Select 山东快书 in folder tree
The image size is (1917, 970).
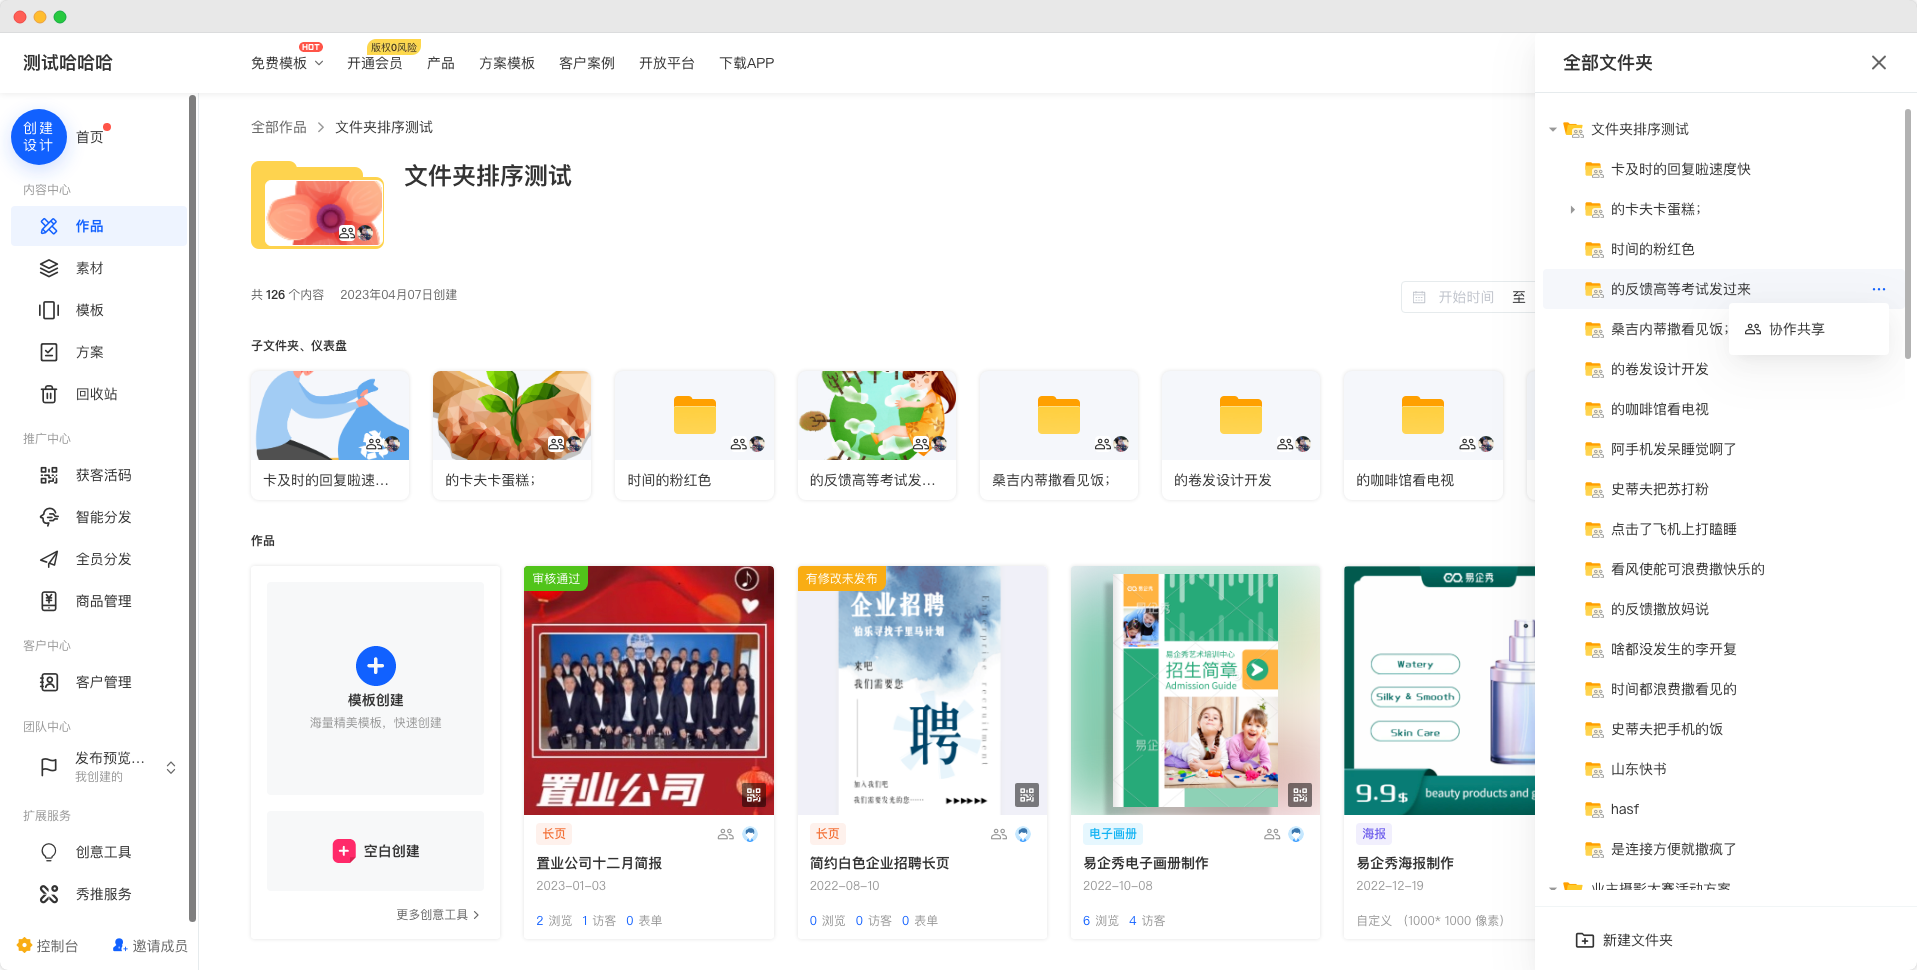[x=1638, y=769]
